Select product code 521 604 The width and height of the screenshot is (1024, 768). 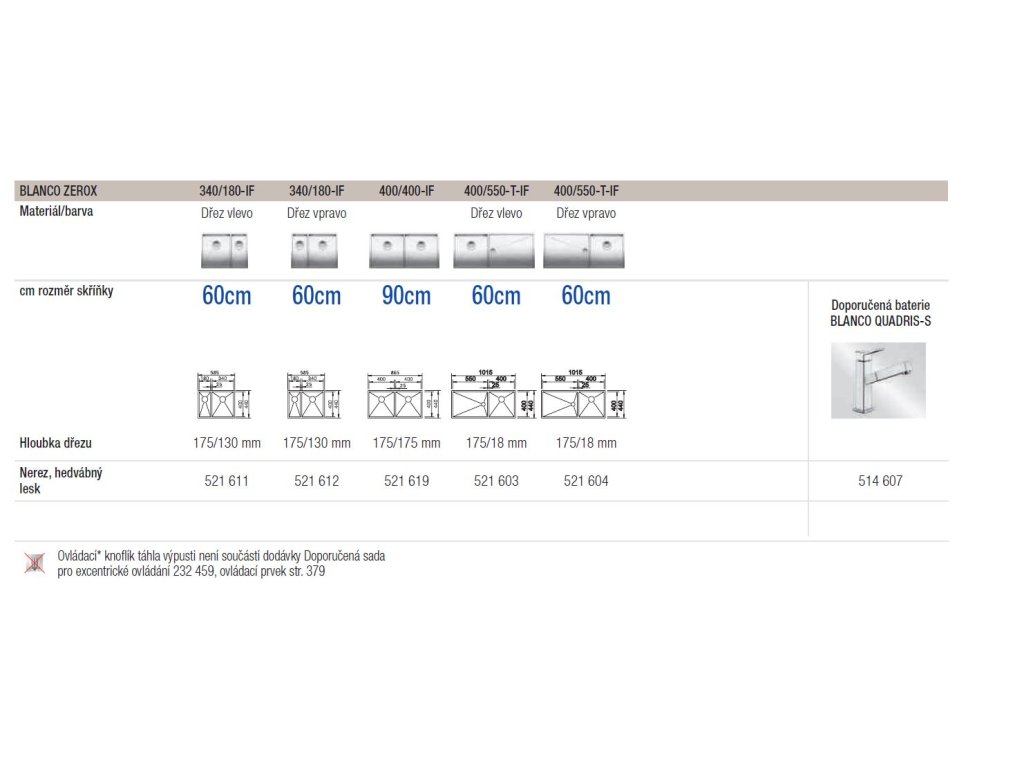[586, 481]
